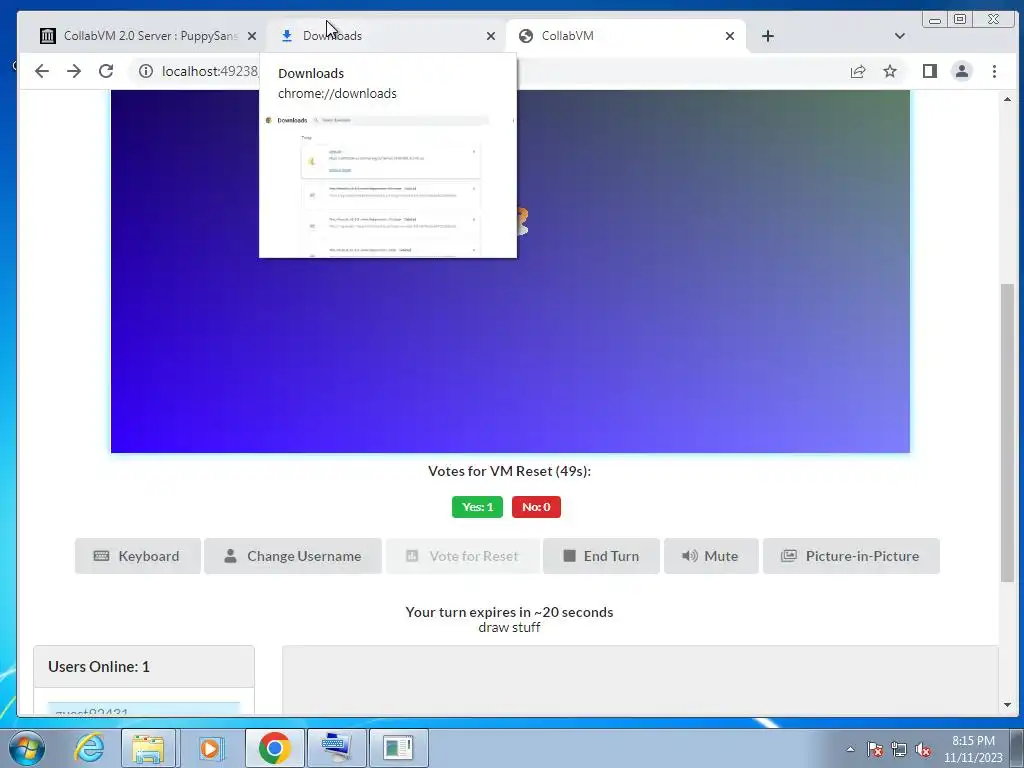Open the side panel icon
The height and width of the screenshot is (768, 1024).
click(x=929, y=71)
